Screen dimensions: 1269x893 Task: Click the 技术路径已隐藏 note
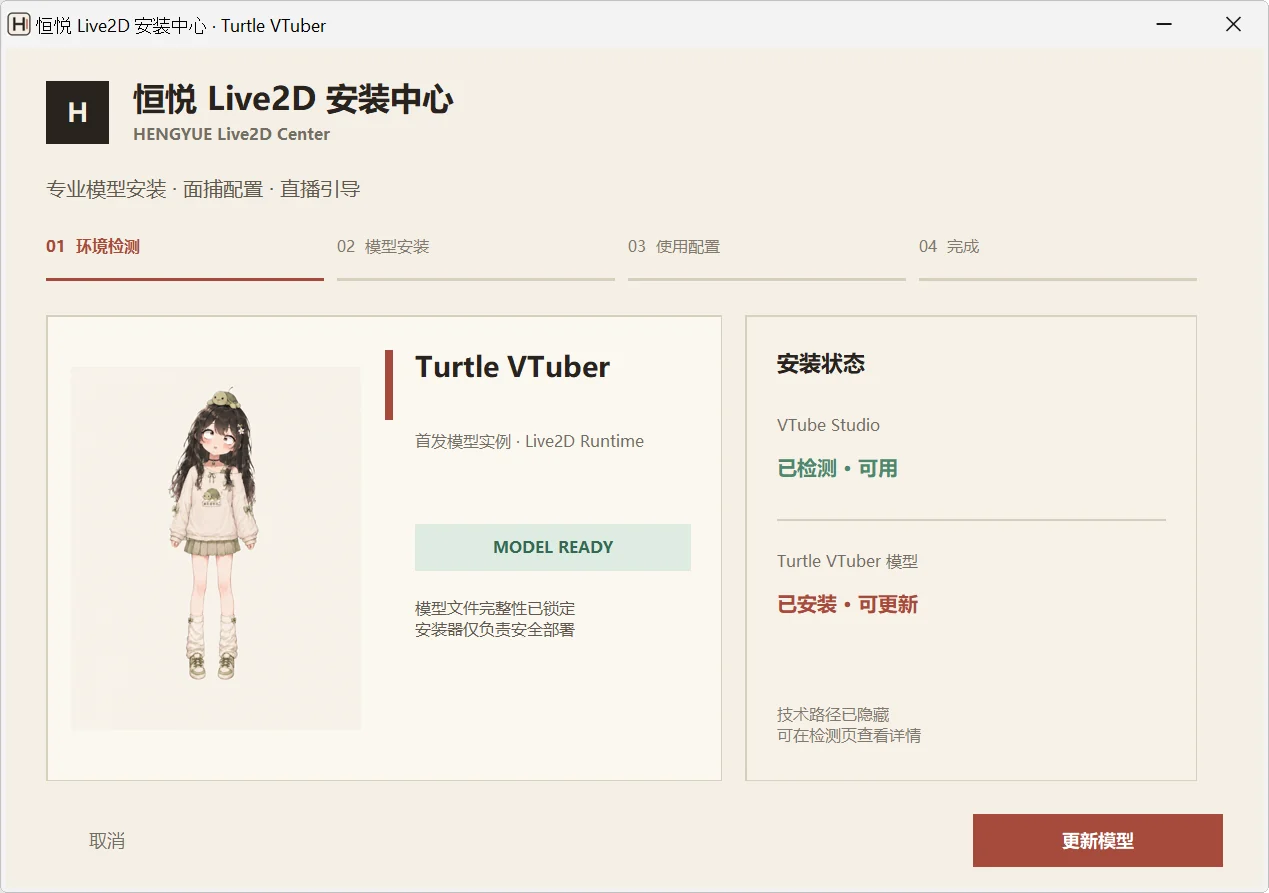click(833, 714)
